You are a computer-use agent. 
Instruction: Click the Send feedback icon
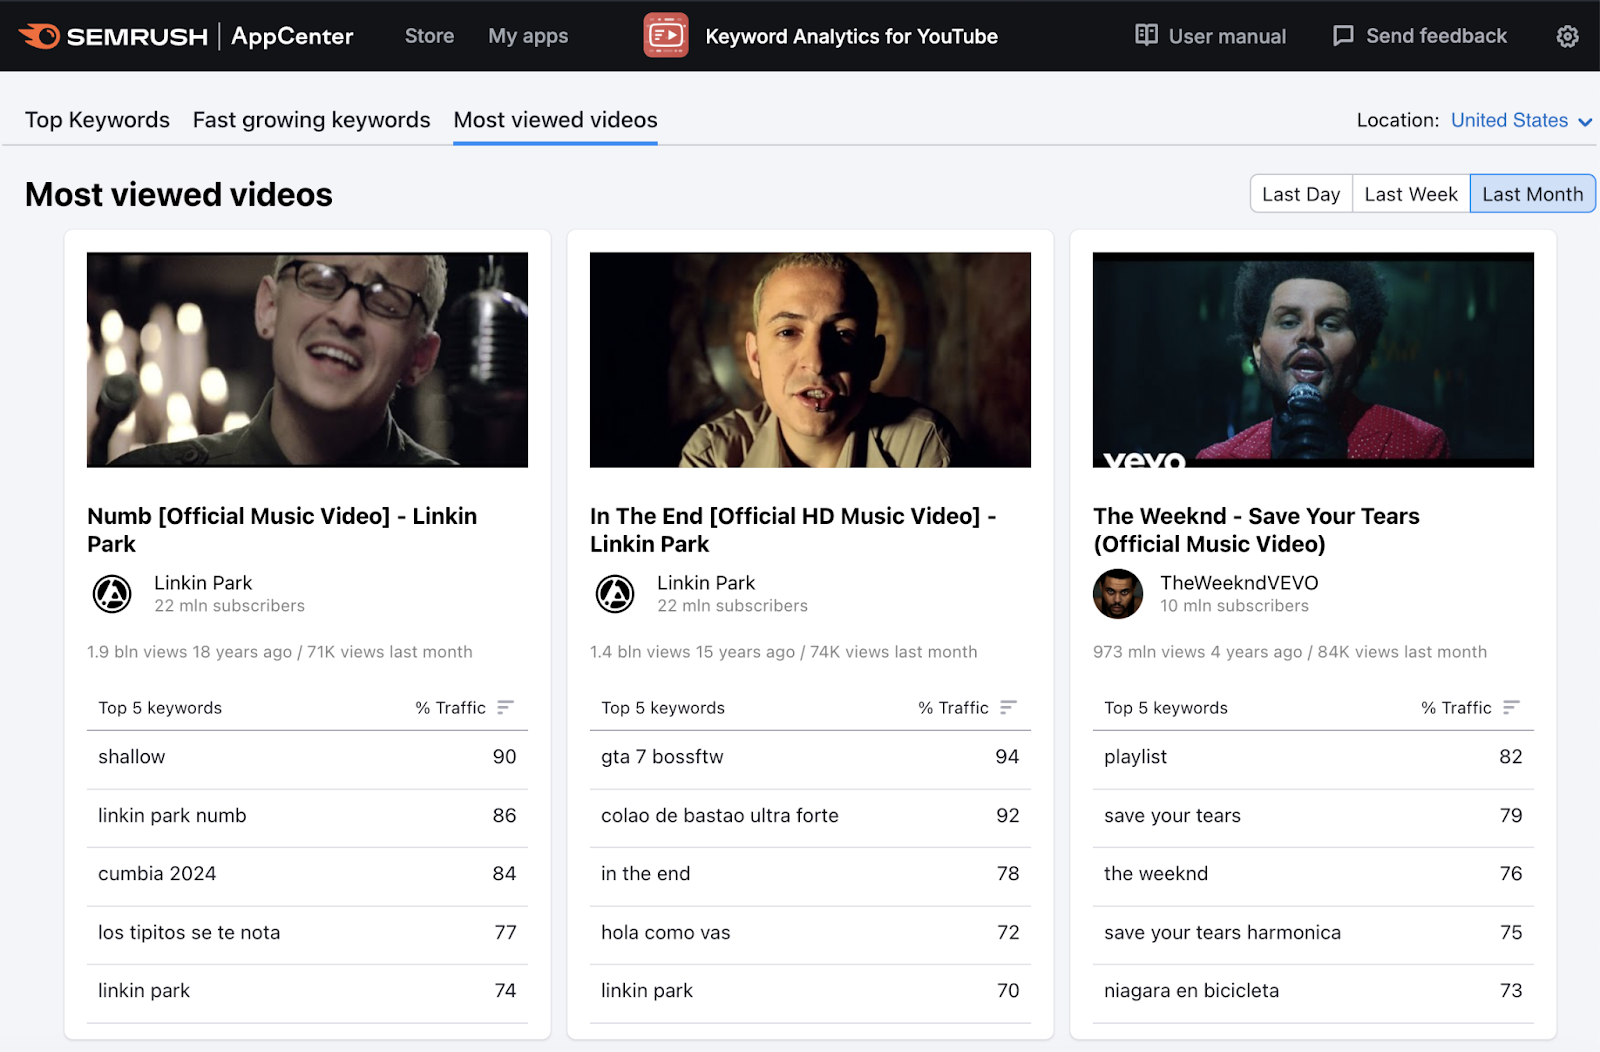[1342, 35]
